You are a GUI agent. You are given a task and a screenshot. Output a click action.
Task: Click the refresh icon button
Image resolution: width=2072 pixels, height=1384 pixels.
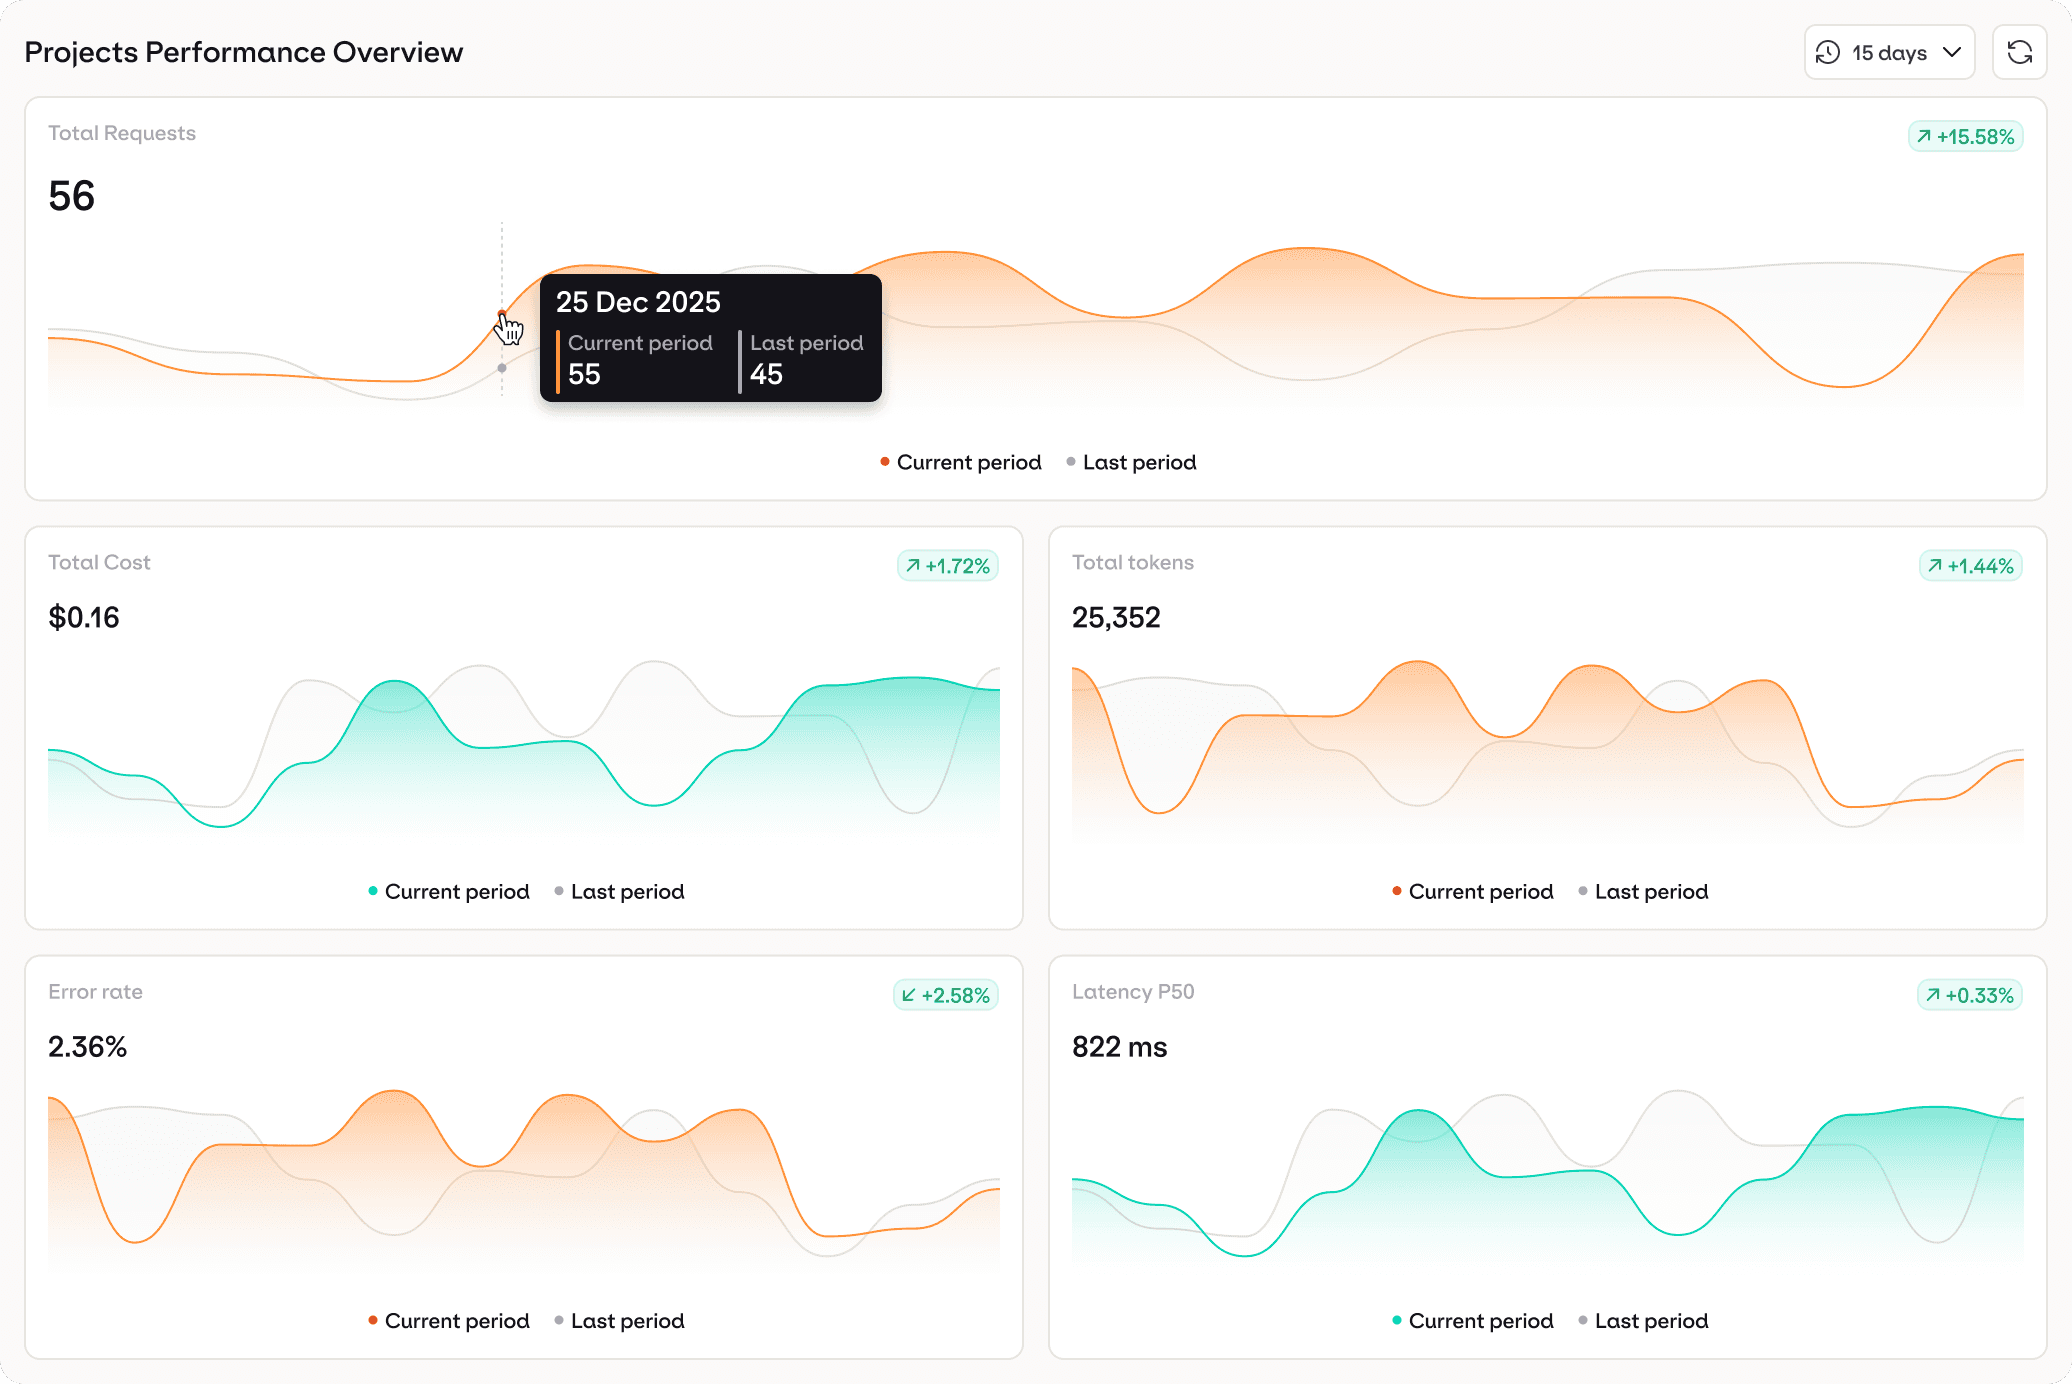coord(2019,52)
